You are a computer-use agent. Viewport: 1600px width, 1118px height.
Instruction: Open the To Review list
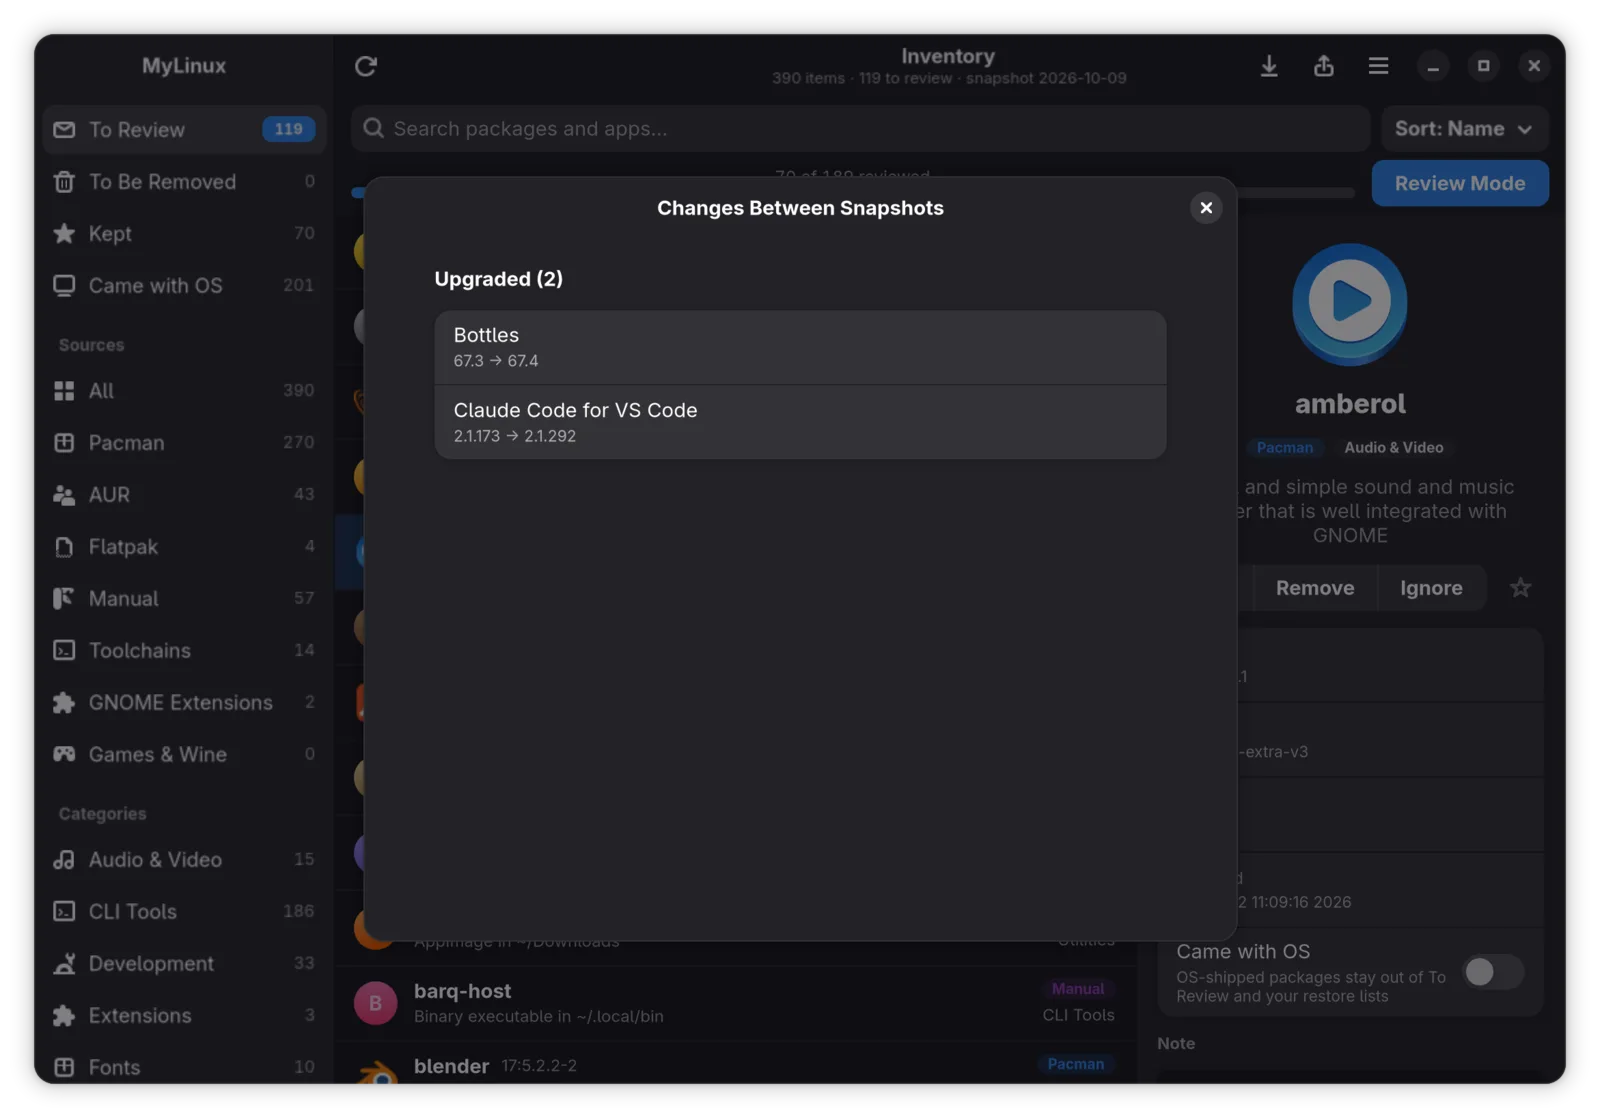coord(184,130)
